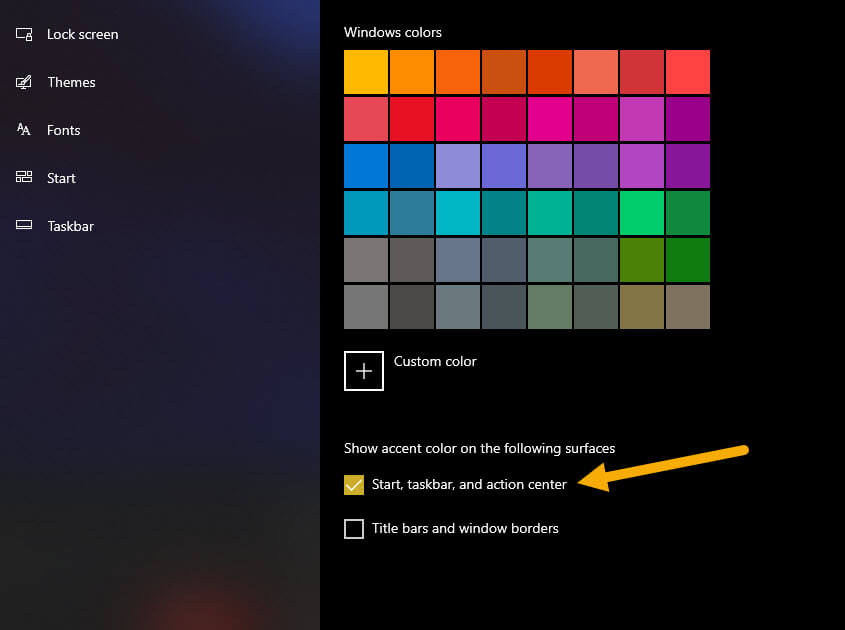
Task: Choose the forest green swatch ending fourth row
Action: pos(688,213)
